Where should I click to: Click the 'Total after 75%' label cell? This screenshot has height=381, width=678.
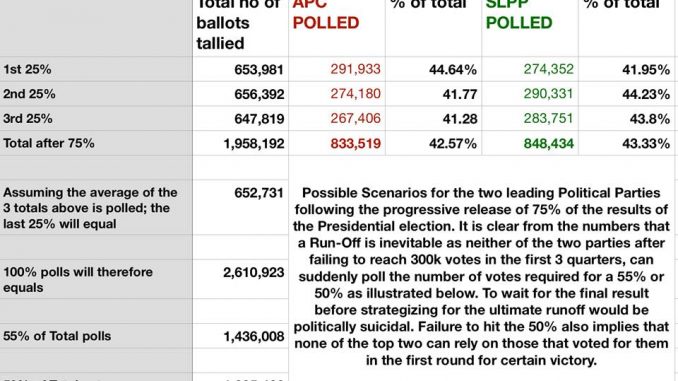(x=96, y=143)
